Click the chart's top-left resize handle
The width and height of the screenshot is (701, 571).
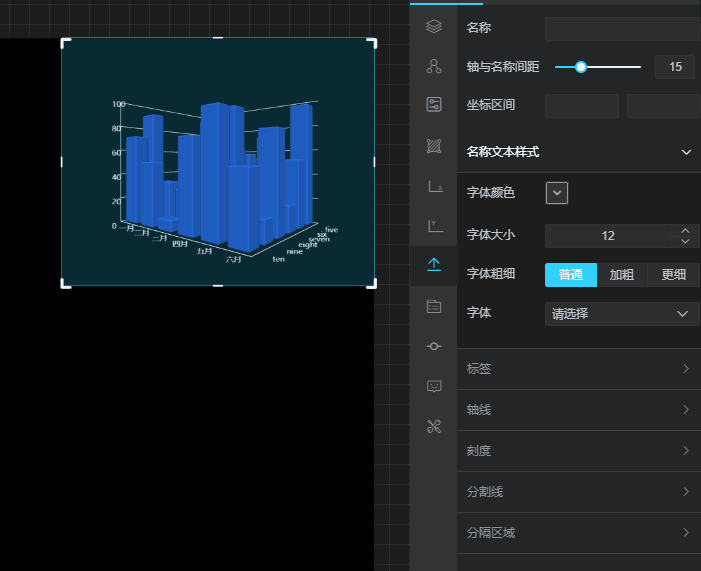point(65,43)
